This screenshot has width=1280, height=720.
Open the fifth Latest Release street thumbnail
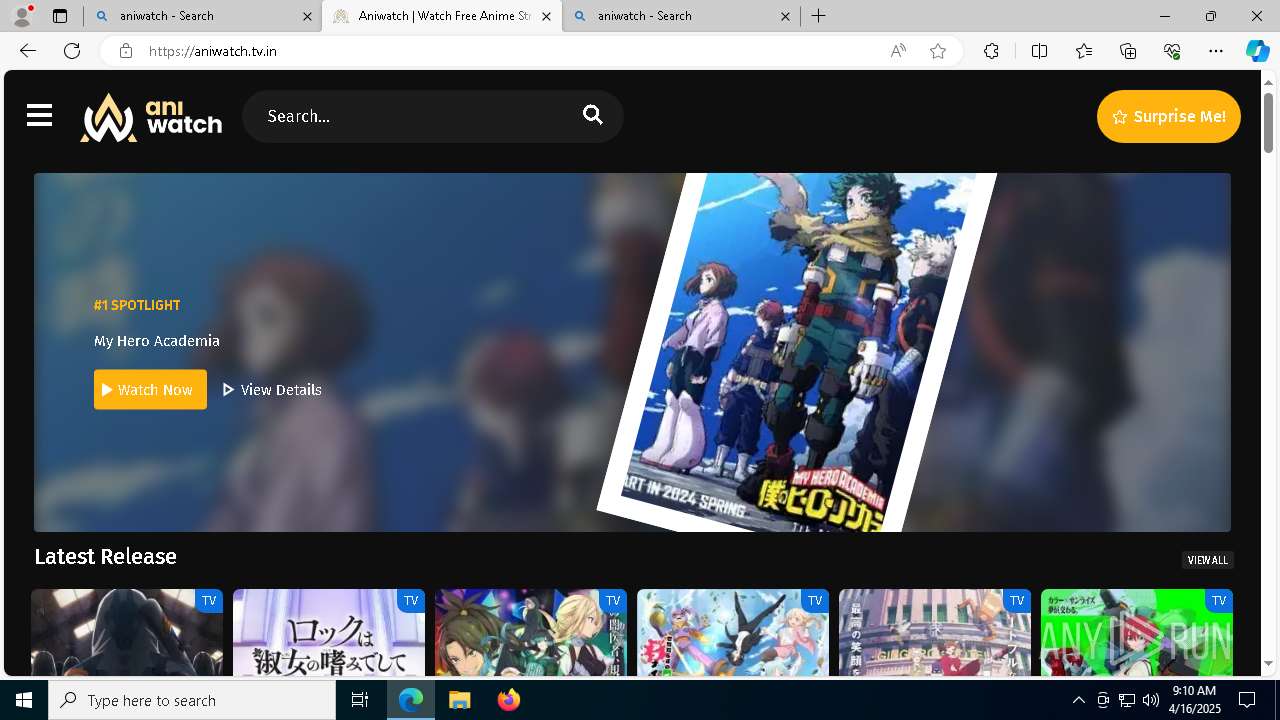pyautogui.click(x=935, y=632)
